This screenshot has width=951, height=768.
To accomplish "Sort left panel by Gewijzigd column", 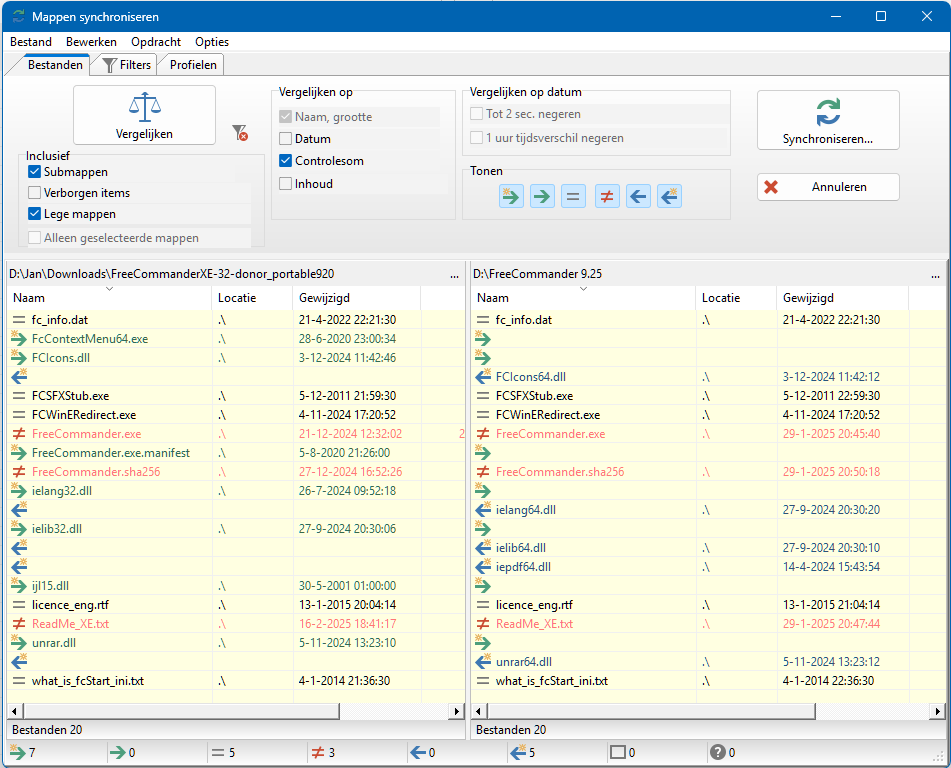I will 357,298.
